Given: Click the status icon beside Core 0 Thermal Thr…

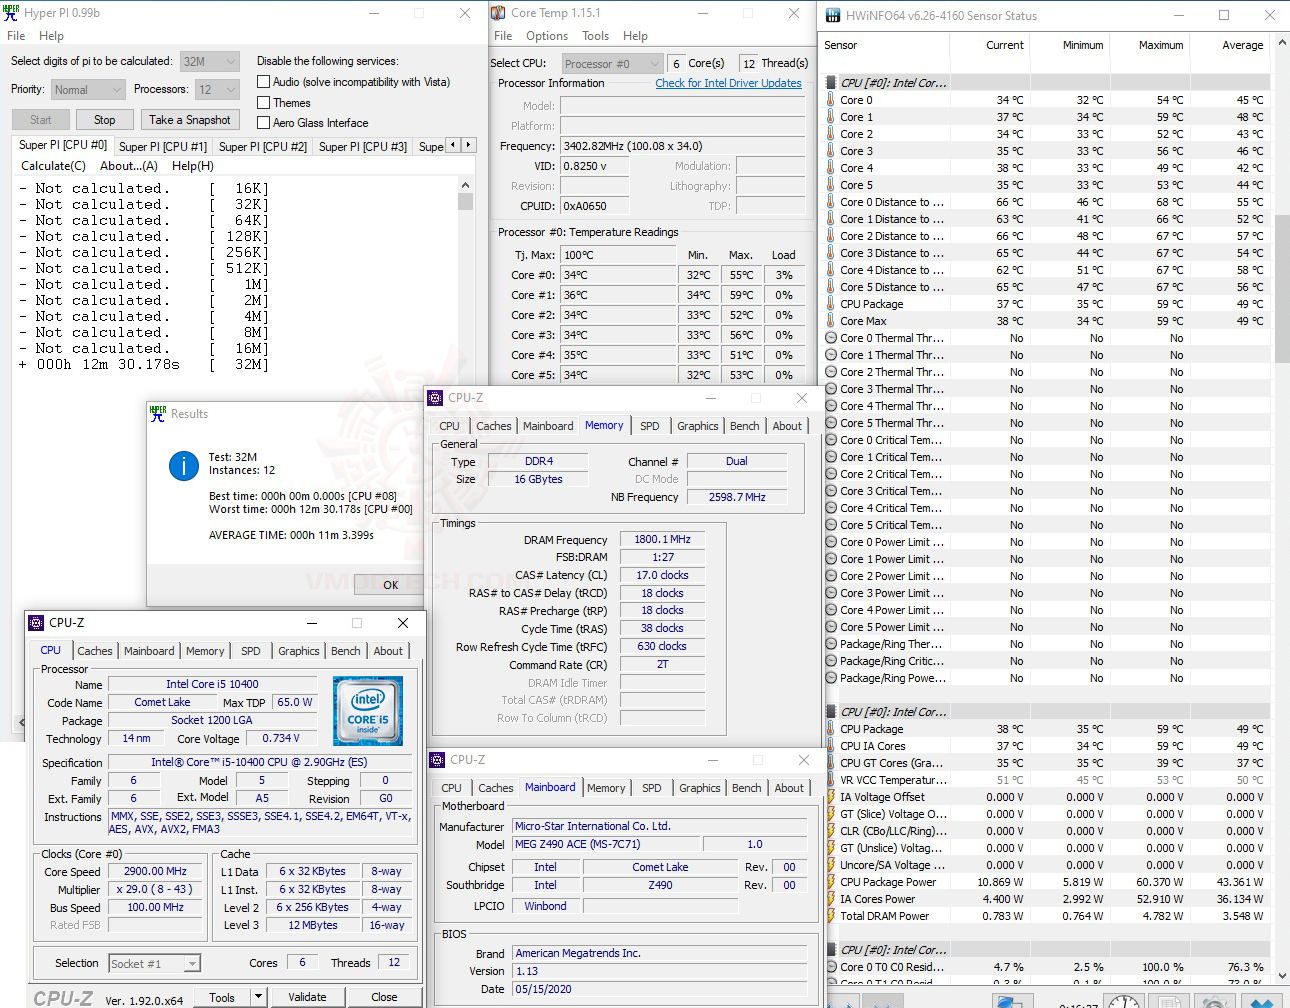Looking at the screenshot, I should (831, 338).
